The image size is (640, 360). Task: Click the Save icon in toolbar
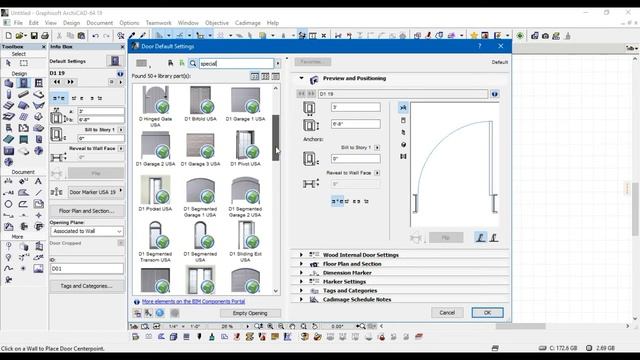click(x=34, y=36)
